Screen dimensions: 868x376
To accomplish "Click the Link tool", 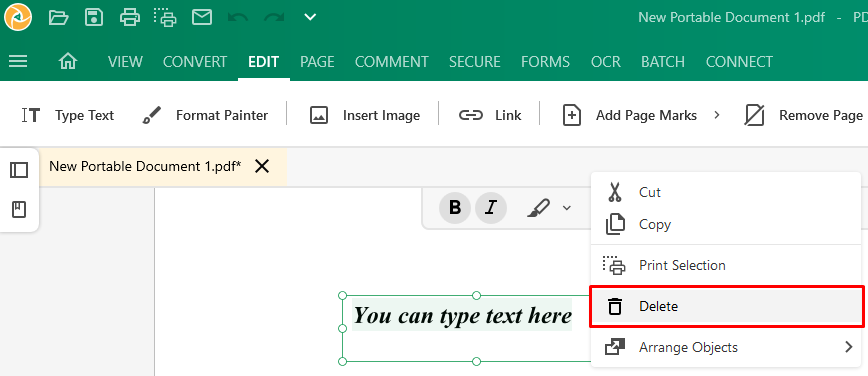I will (490, 115).
